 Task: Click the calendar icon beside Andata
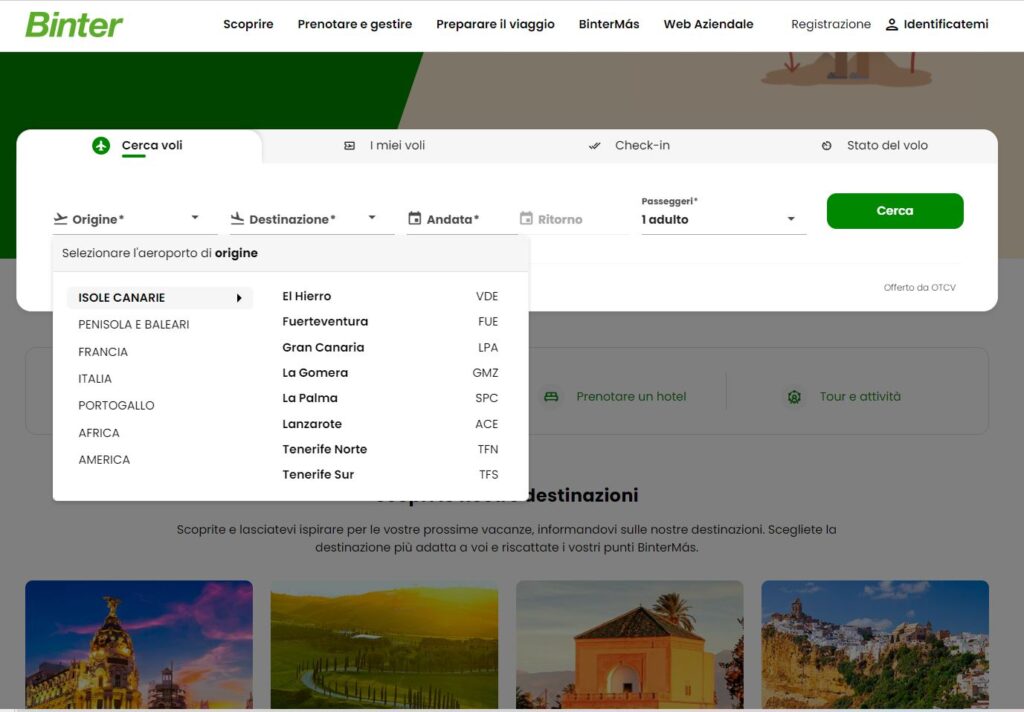click(x=415, y=218)
